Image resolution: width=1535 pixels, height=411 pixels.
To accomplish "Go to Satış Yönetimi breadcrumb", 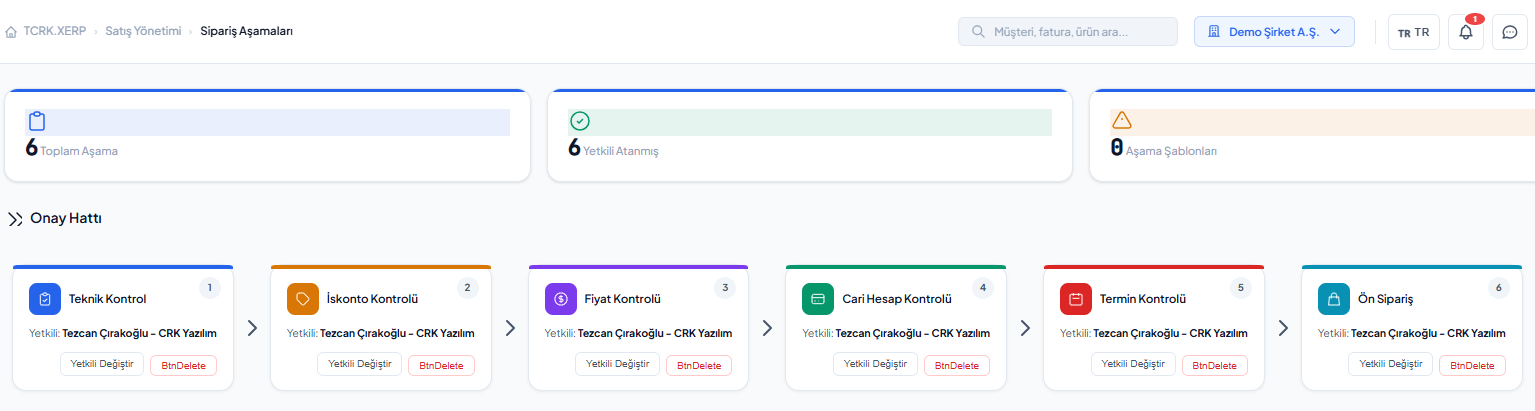I will click(x=143, y=31).
